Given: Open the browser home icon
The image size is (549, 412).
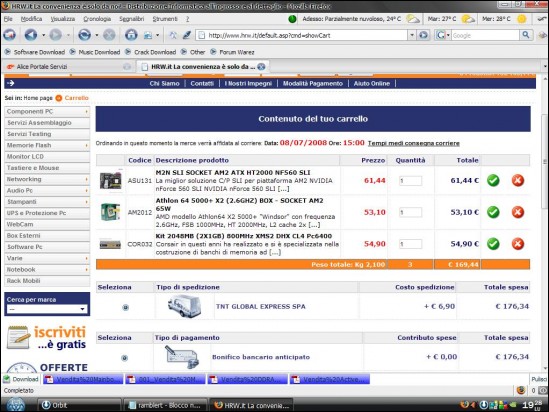Looking at the screenshot, I should tap(131, 35).
